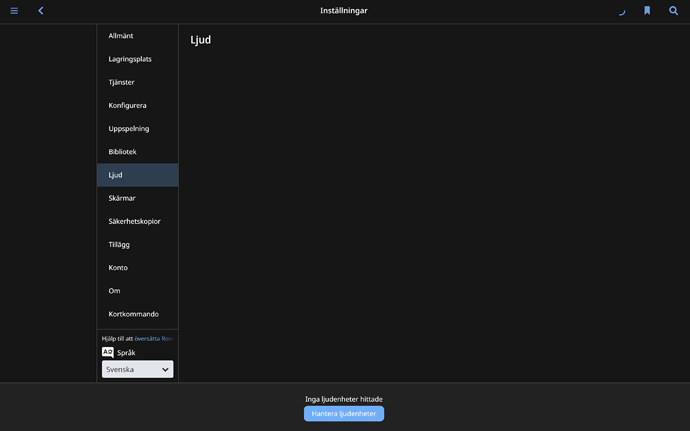The height and width of the screenshot is (431, 690).
Task: Click the Ljud page heading
Action: [x=201, y=40]
